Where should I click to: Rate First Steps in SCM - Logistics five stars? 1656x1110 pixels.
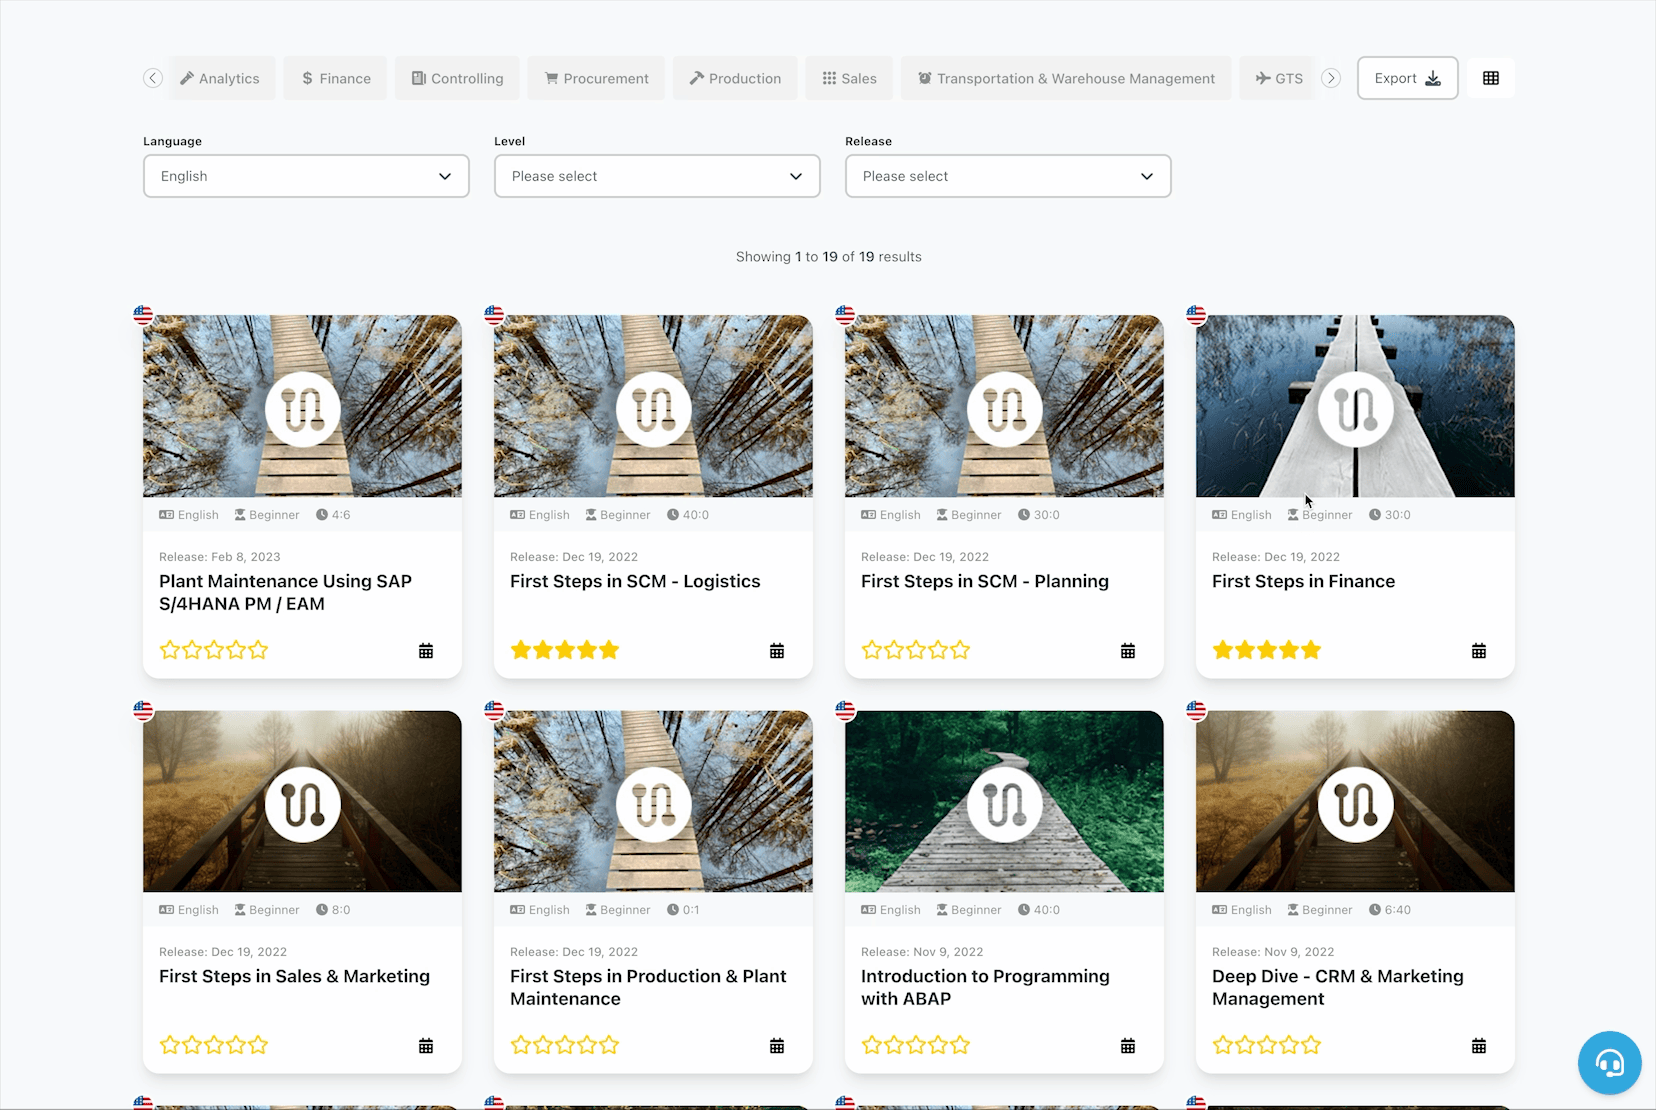pos(609,650)
